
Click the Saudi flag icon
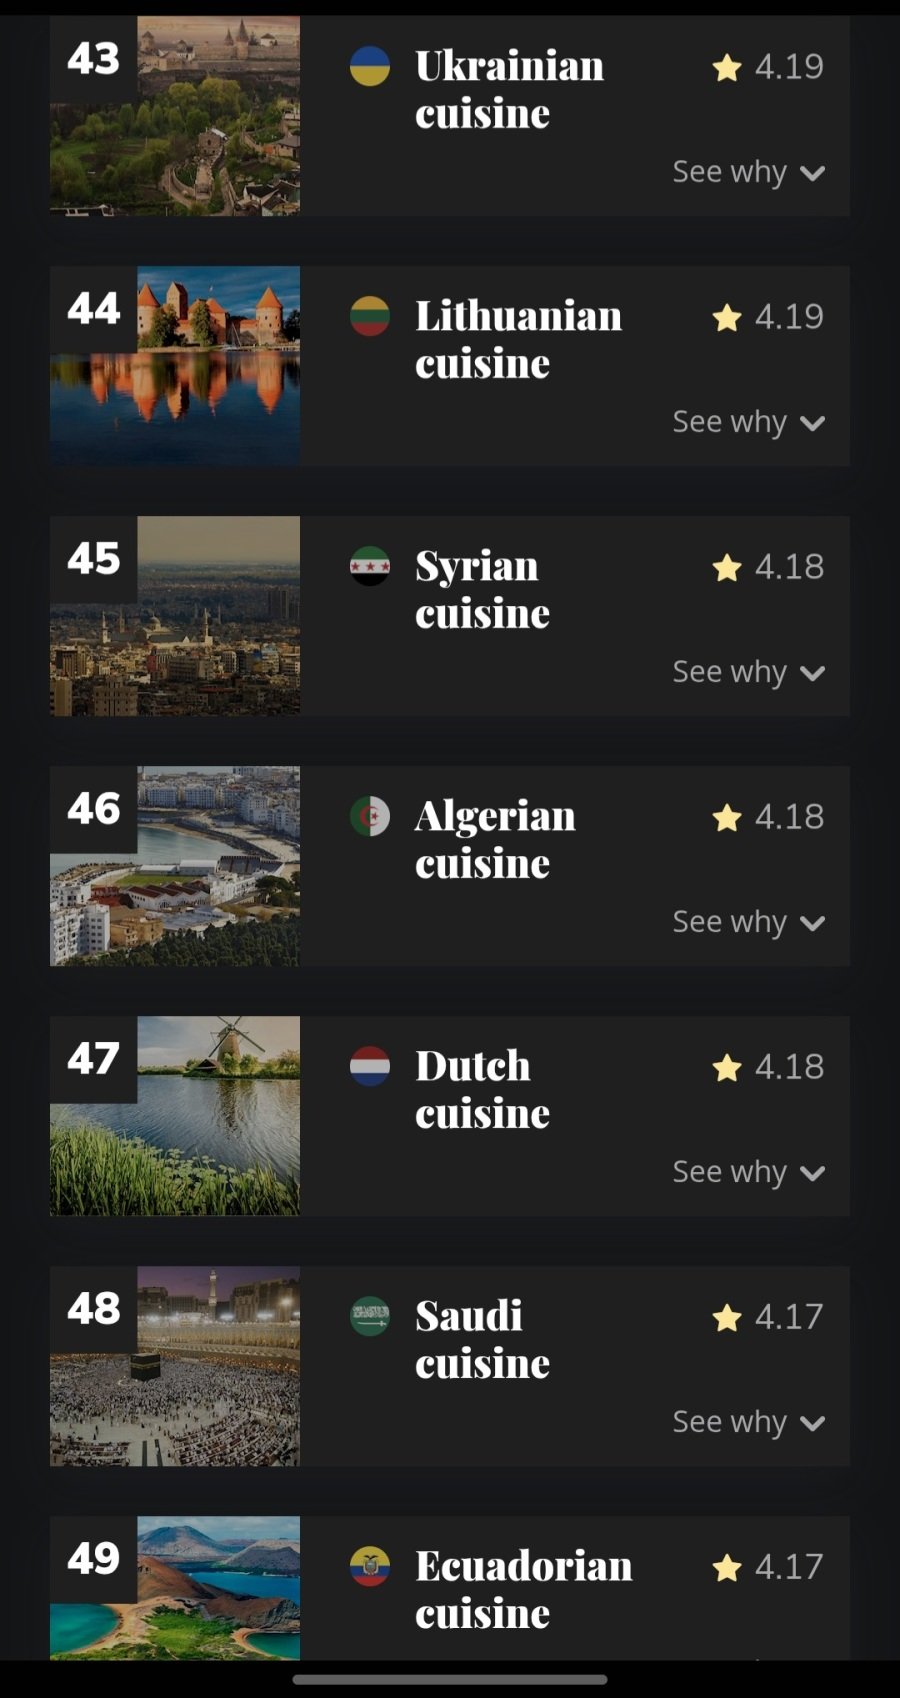click(x=369, y=1316)
